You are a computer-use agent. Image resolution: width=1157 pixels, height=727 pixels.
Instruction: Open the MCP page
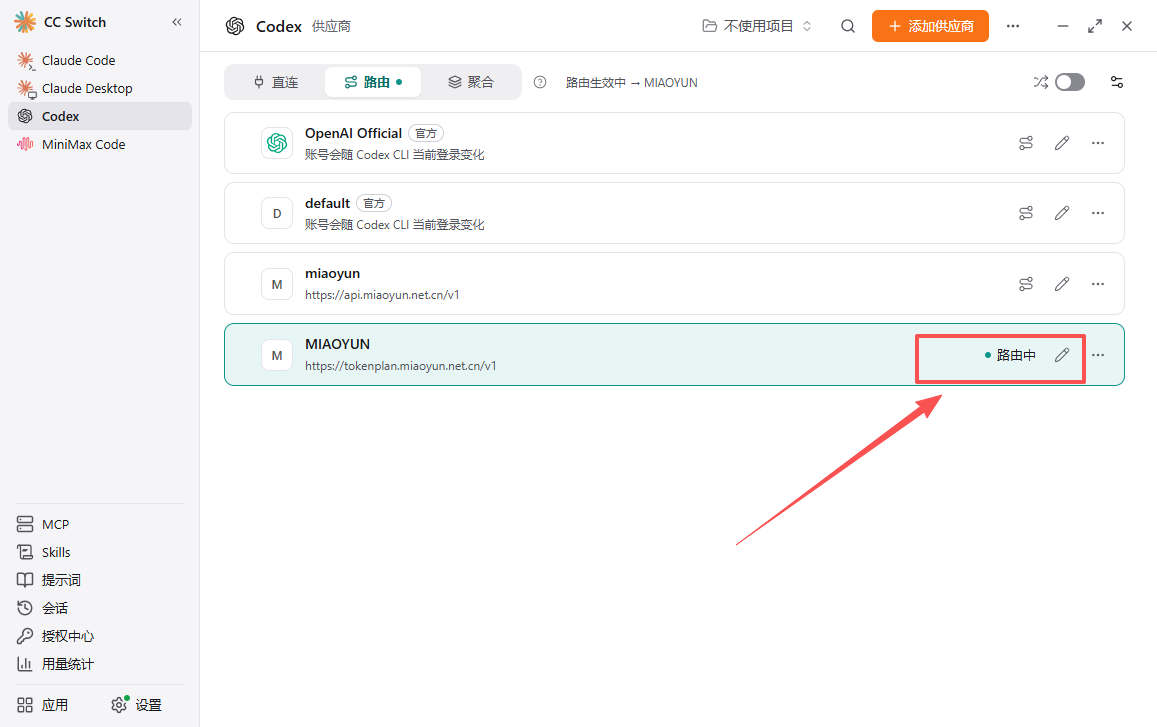pos(43,524)
